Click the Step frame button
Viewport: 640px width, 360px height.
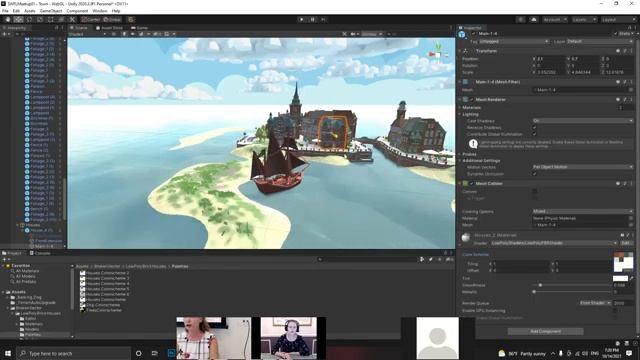pyautogui.click(x=323, y=19)
